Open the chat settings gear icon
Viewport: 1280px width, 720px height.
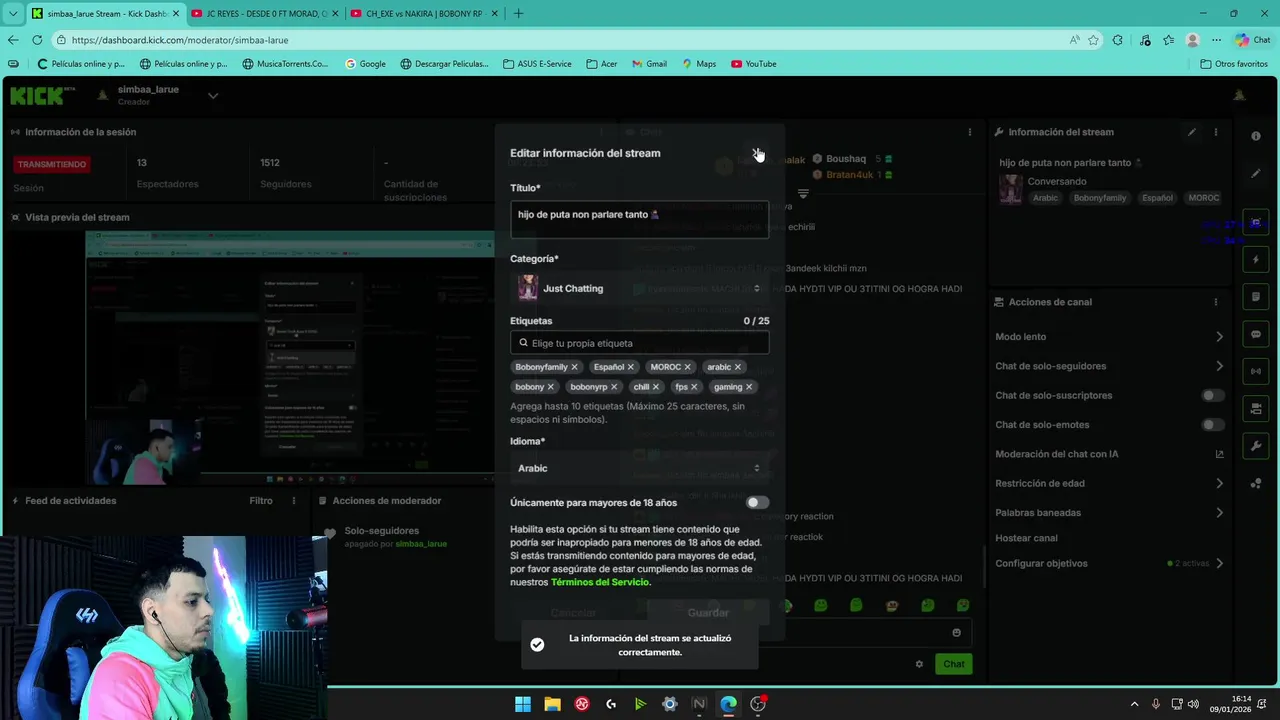click(x=919, y=664)
